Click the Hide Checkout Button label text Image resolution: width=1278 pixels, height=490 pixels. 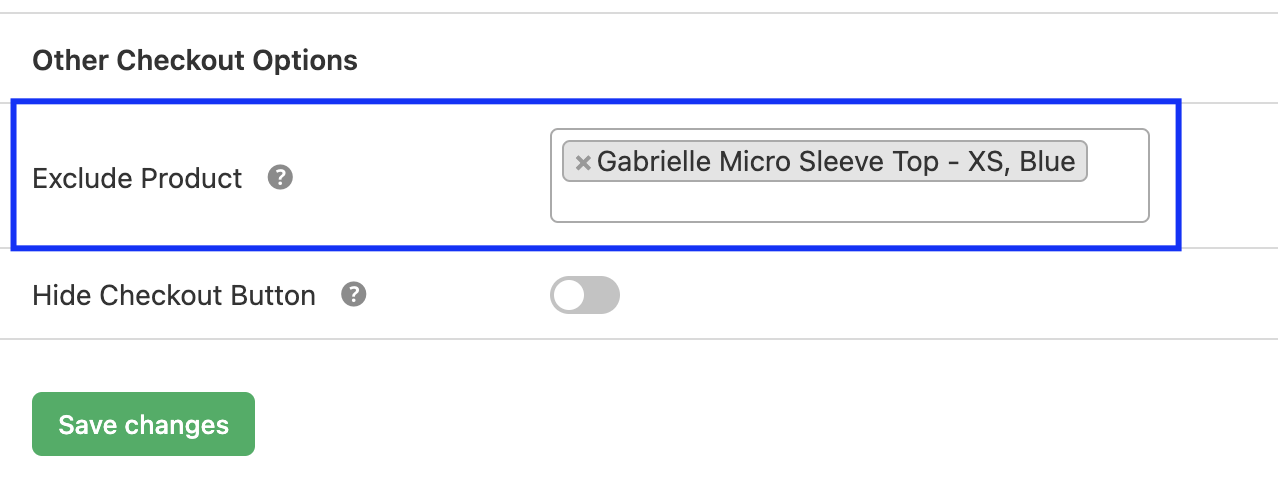click(174, 295)
